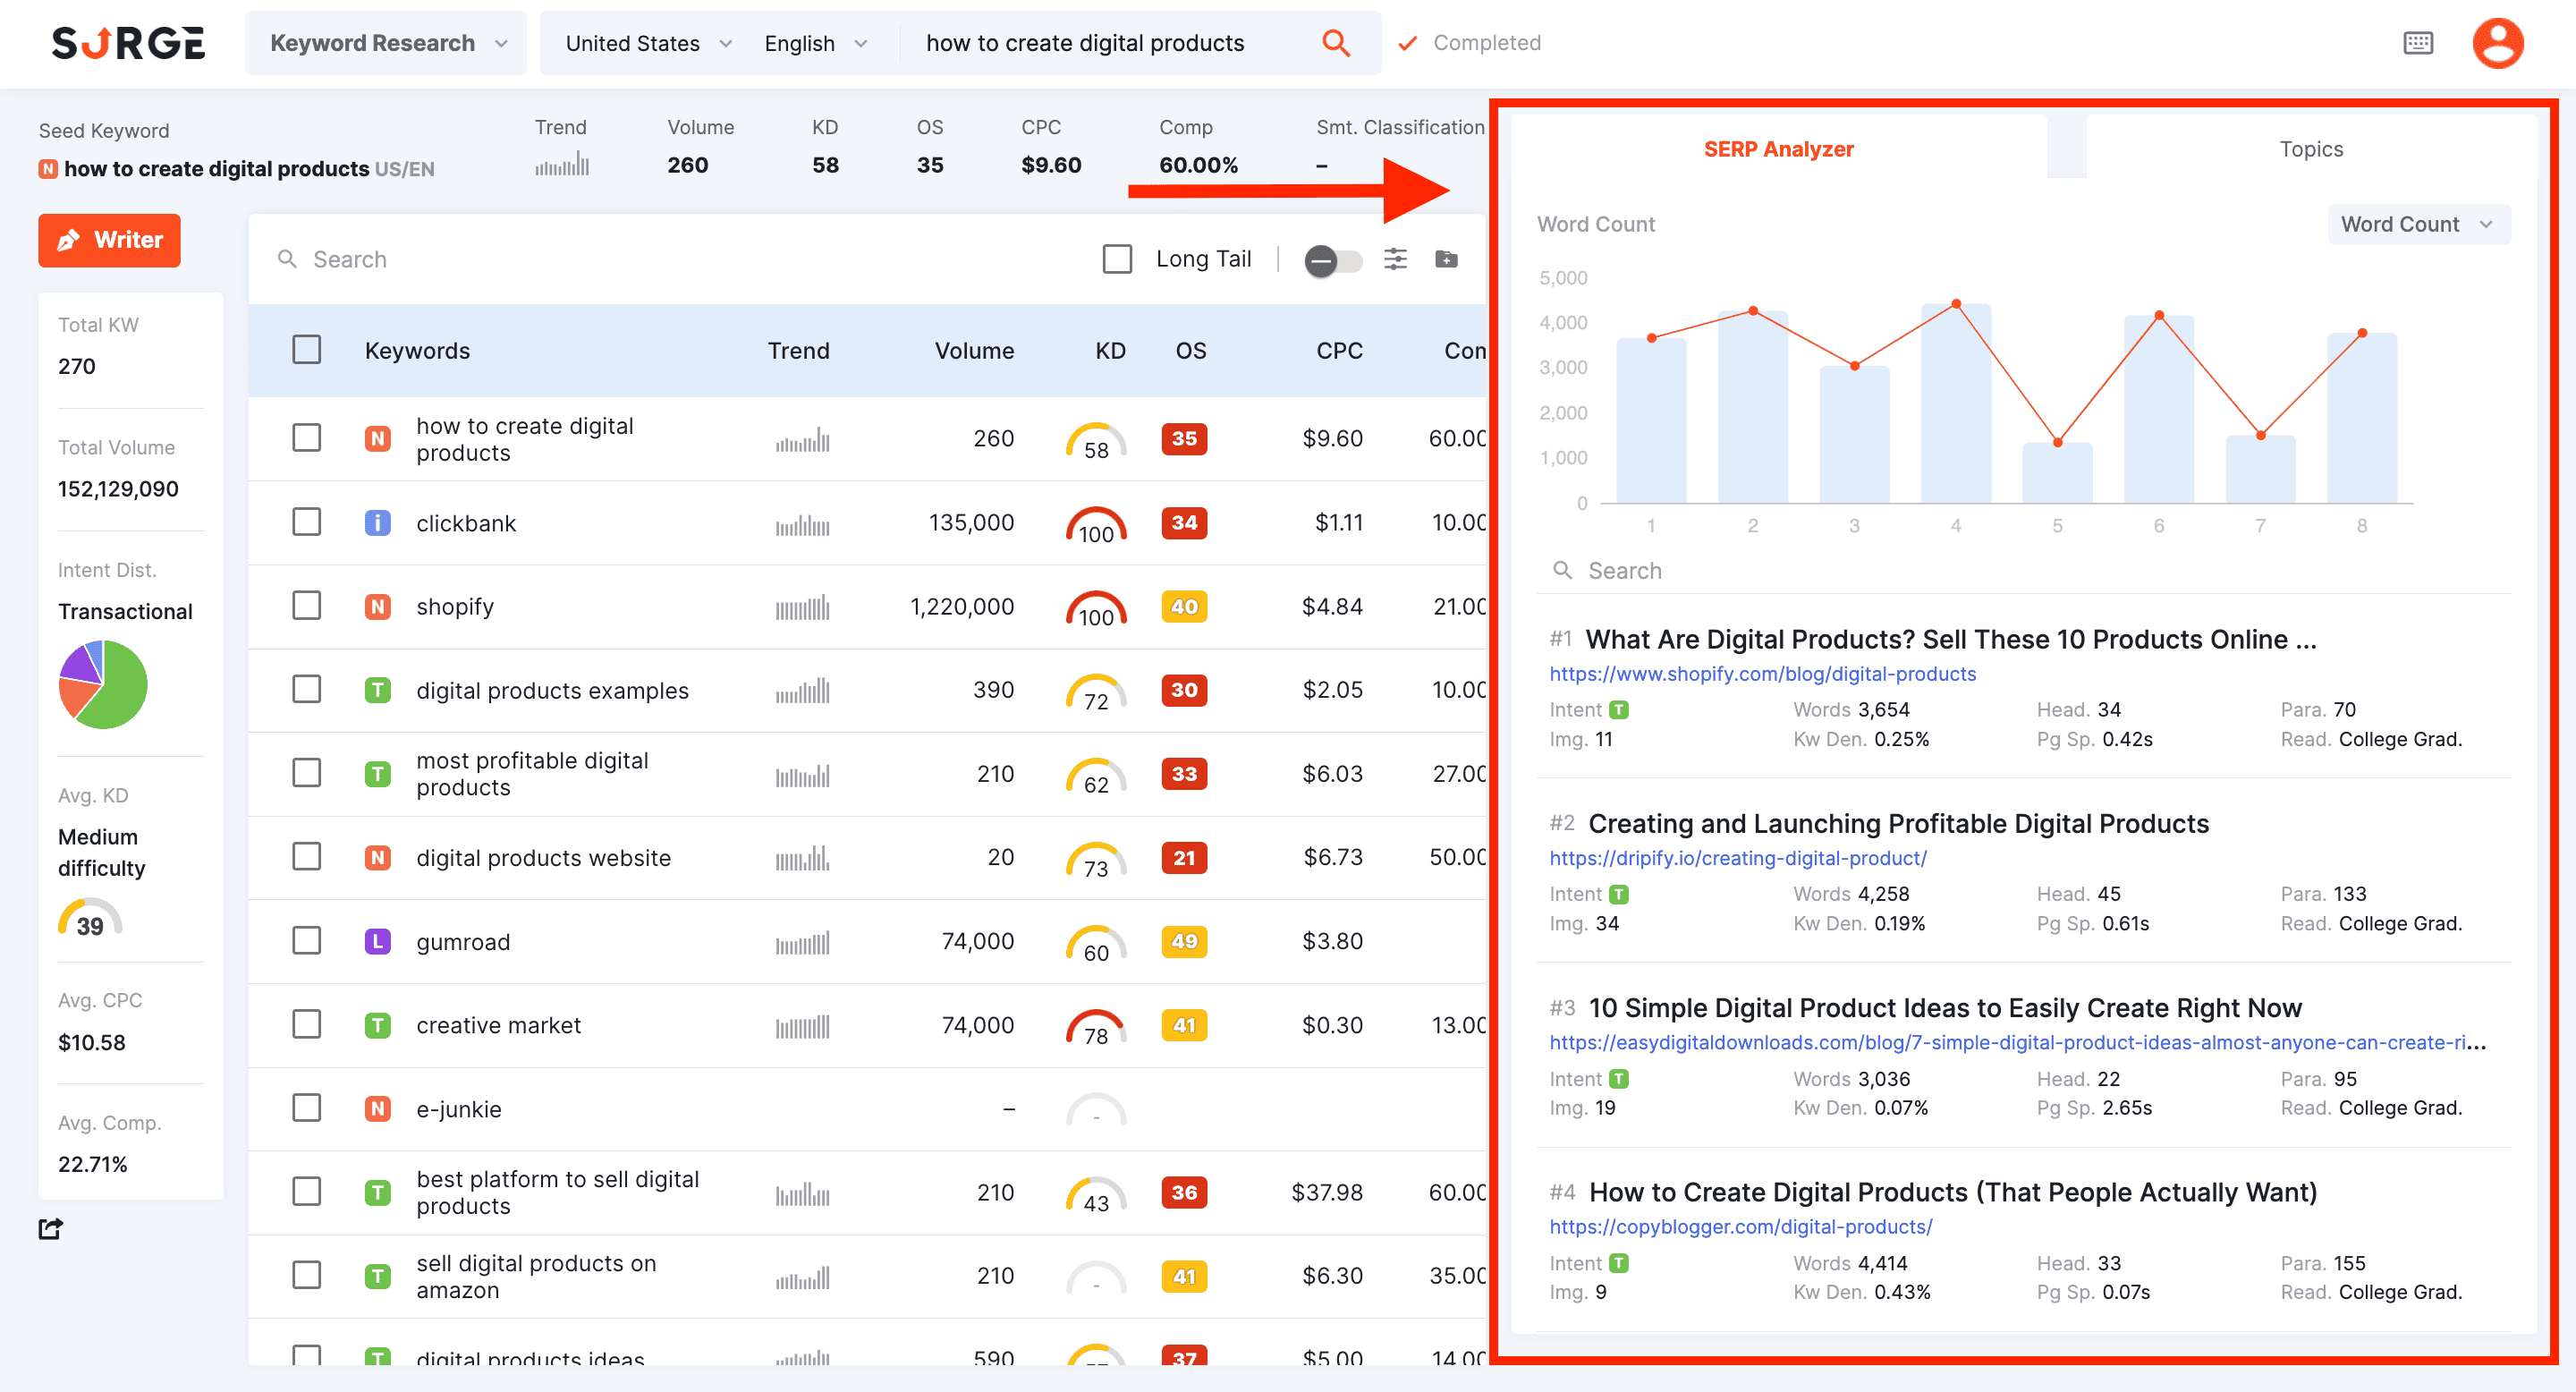Check the how to create digital products row
This screenshot has height=1392, width=2576.
point(306,438)
